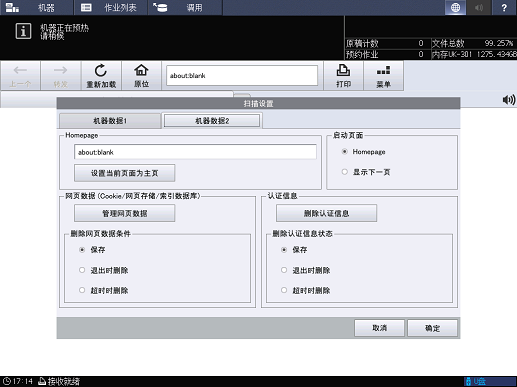Image resolution: width=517 pixels, height=387 pixels.
Task: Open the 机器 machine menu
Action: [x=37, y=7]
